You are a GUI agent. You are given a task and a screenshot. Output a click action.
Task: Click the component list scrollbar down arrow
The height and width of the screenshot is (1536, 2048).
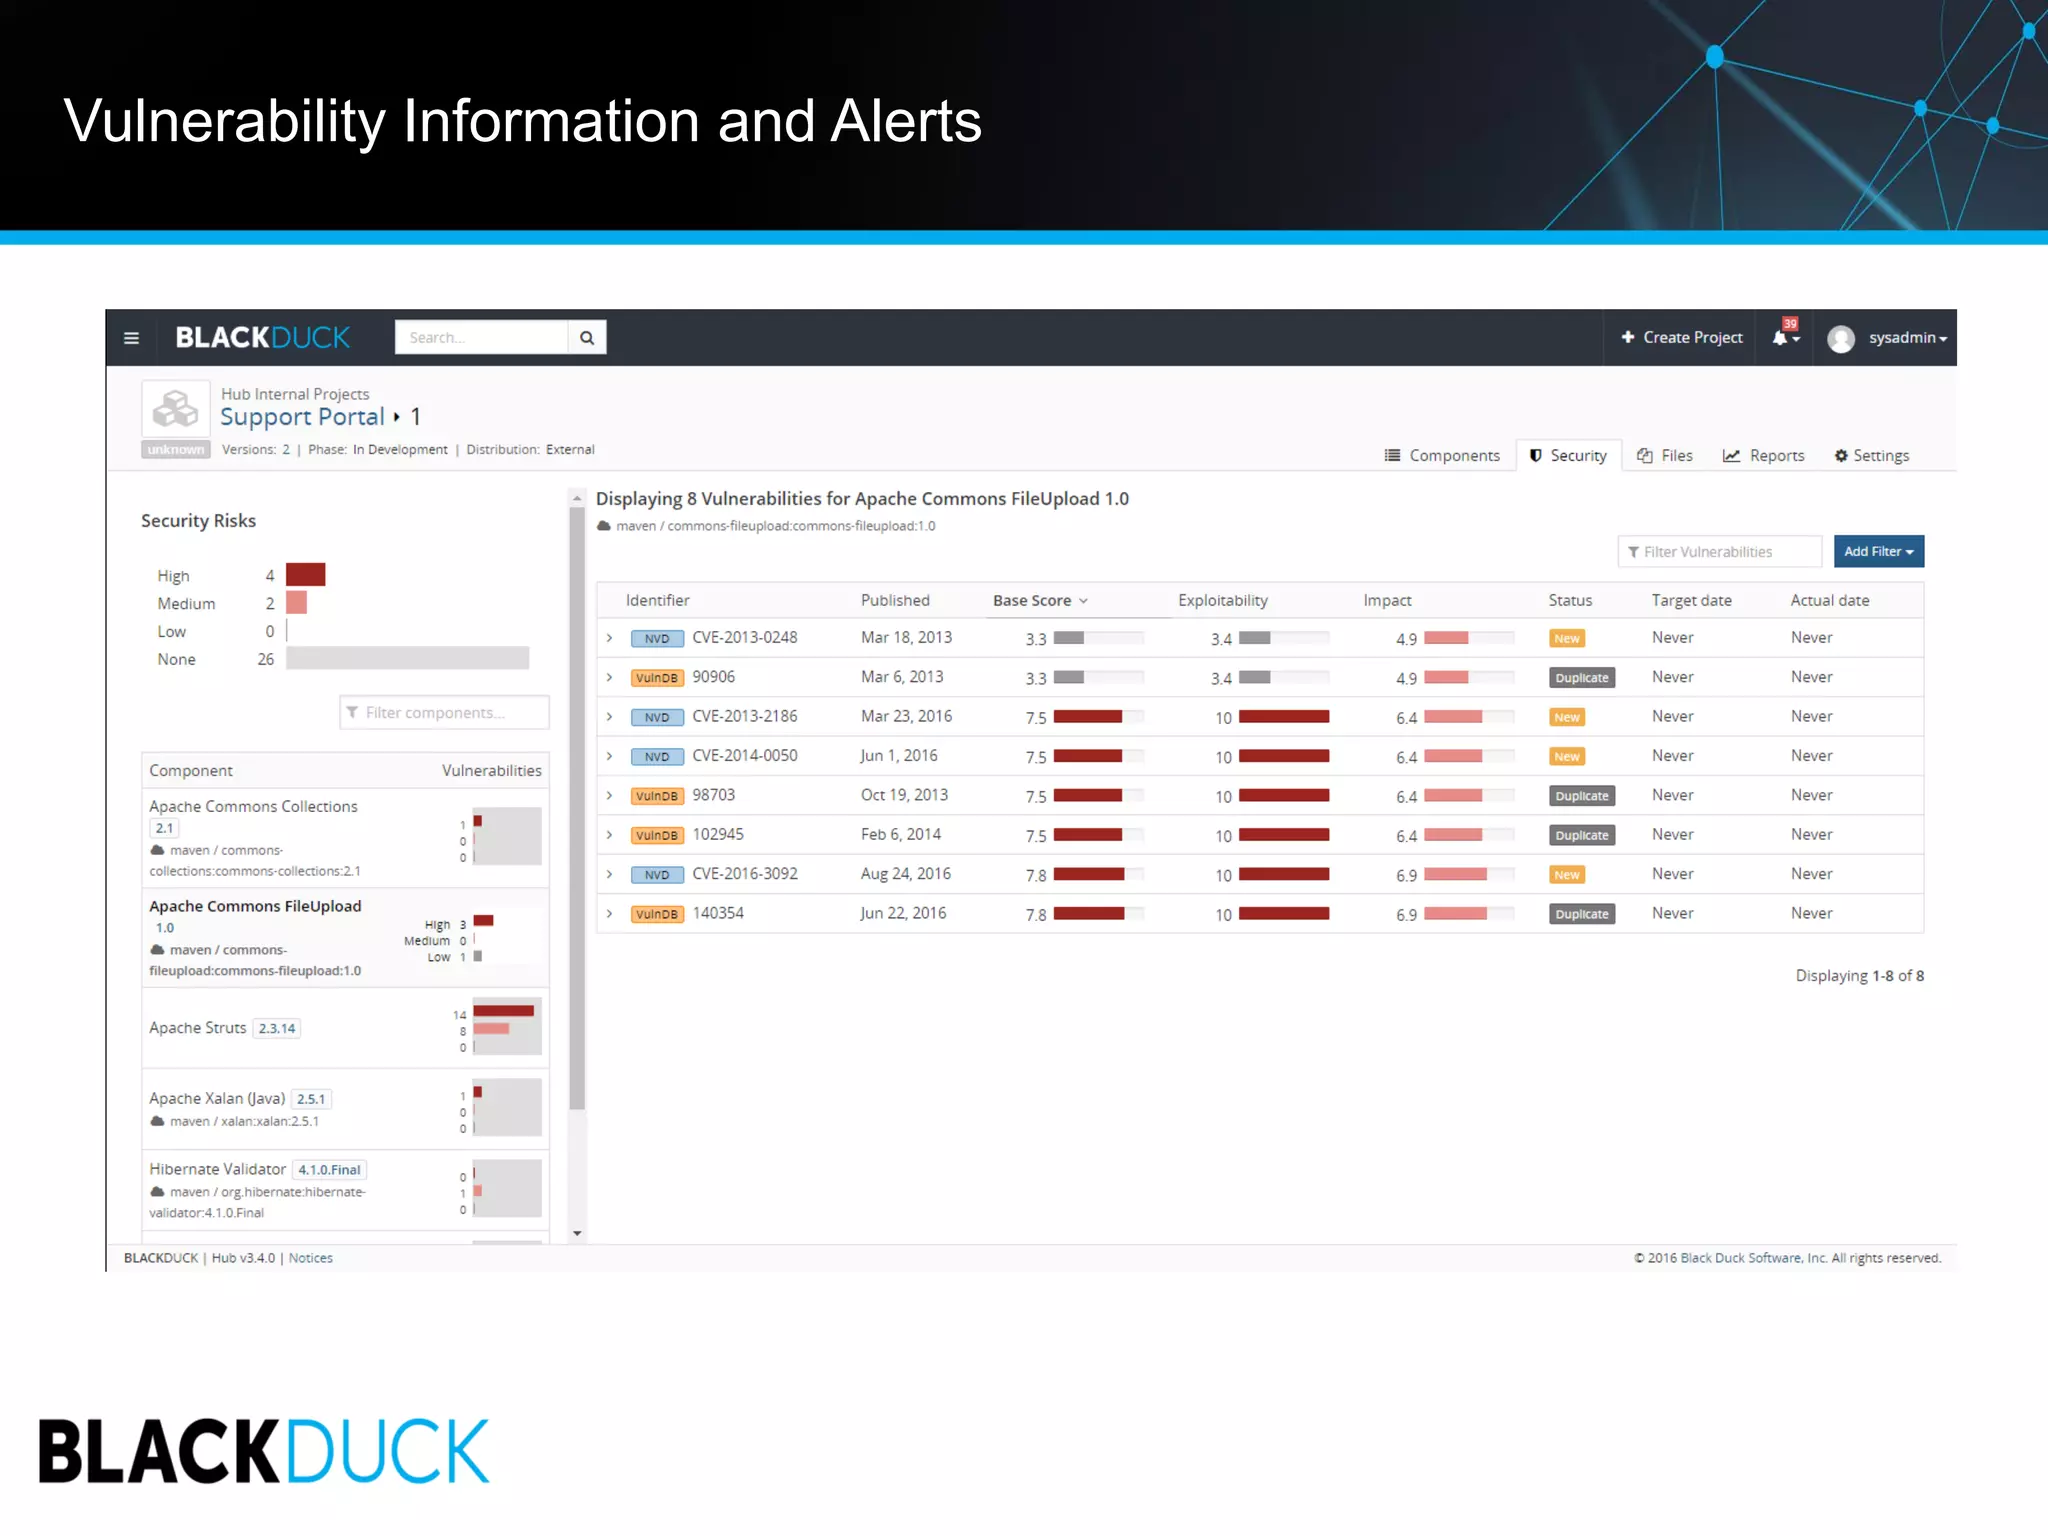577,1234
